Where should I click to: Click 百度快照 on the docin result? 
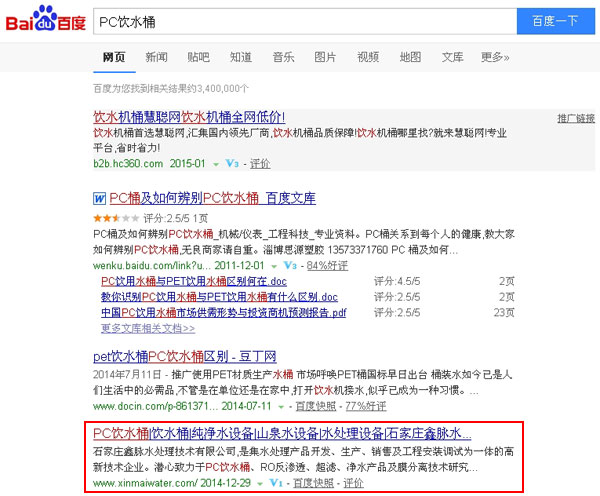(x=316, y=406)
